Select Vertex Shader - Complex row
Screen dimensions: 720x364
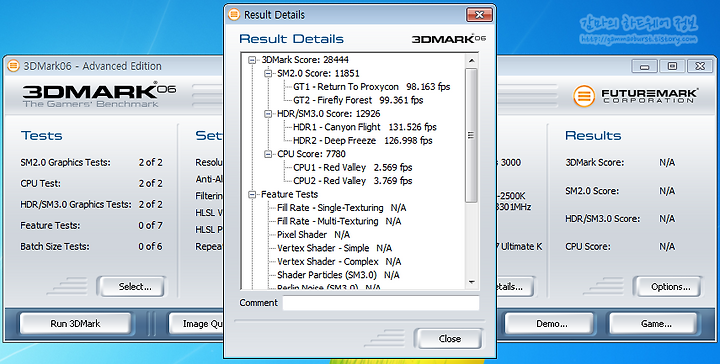(339, 262)
